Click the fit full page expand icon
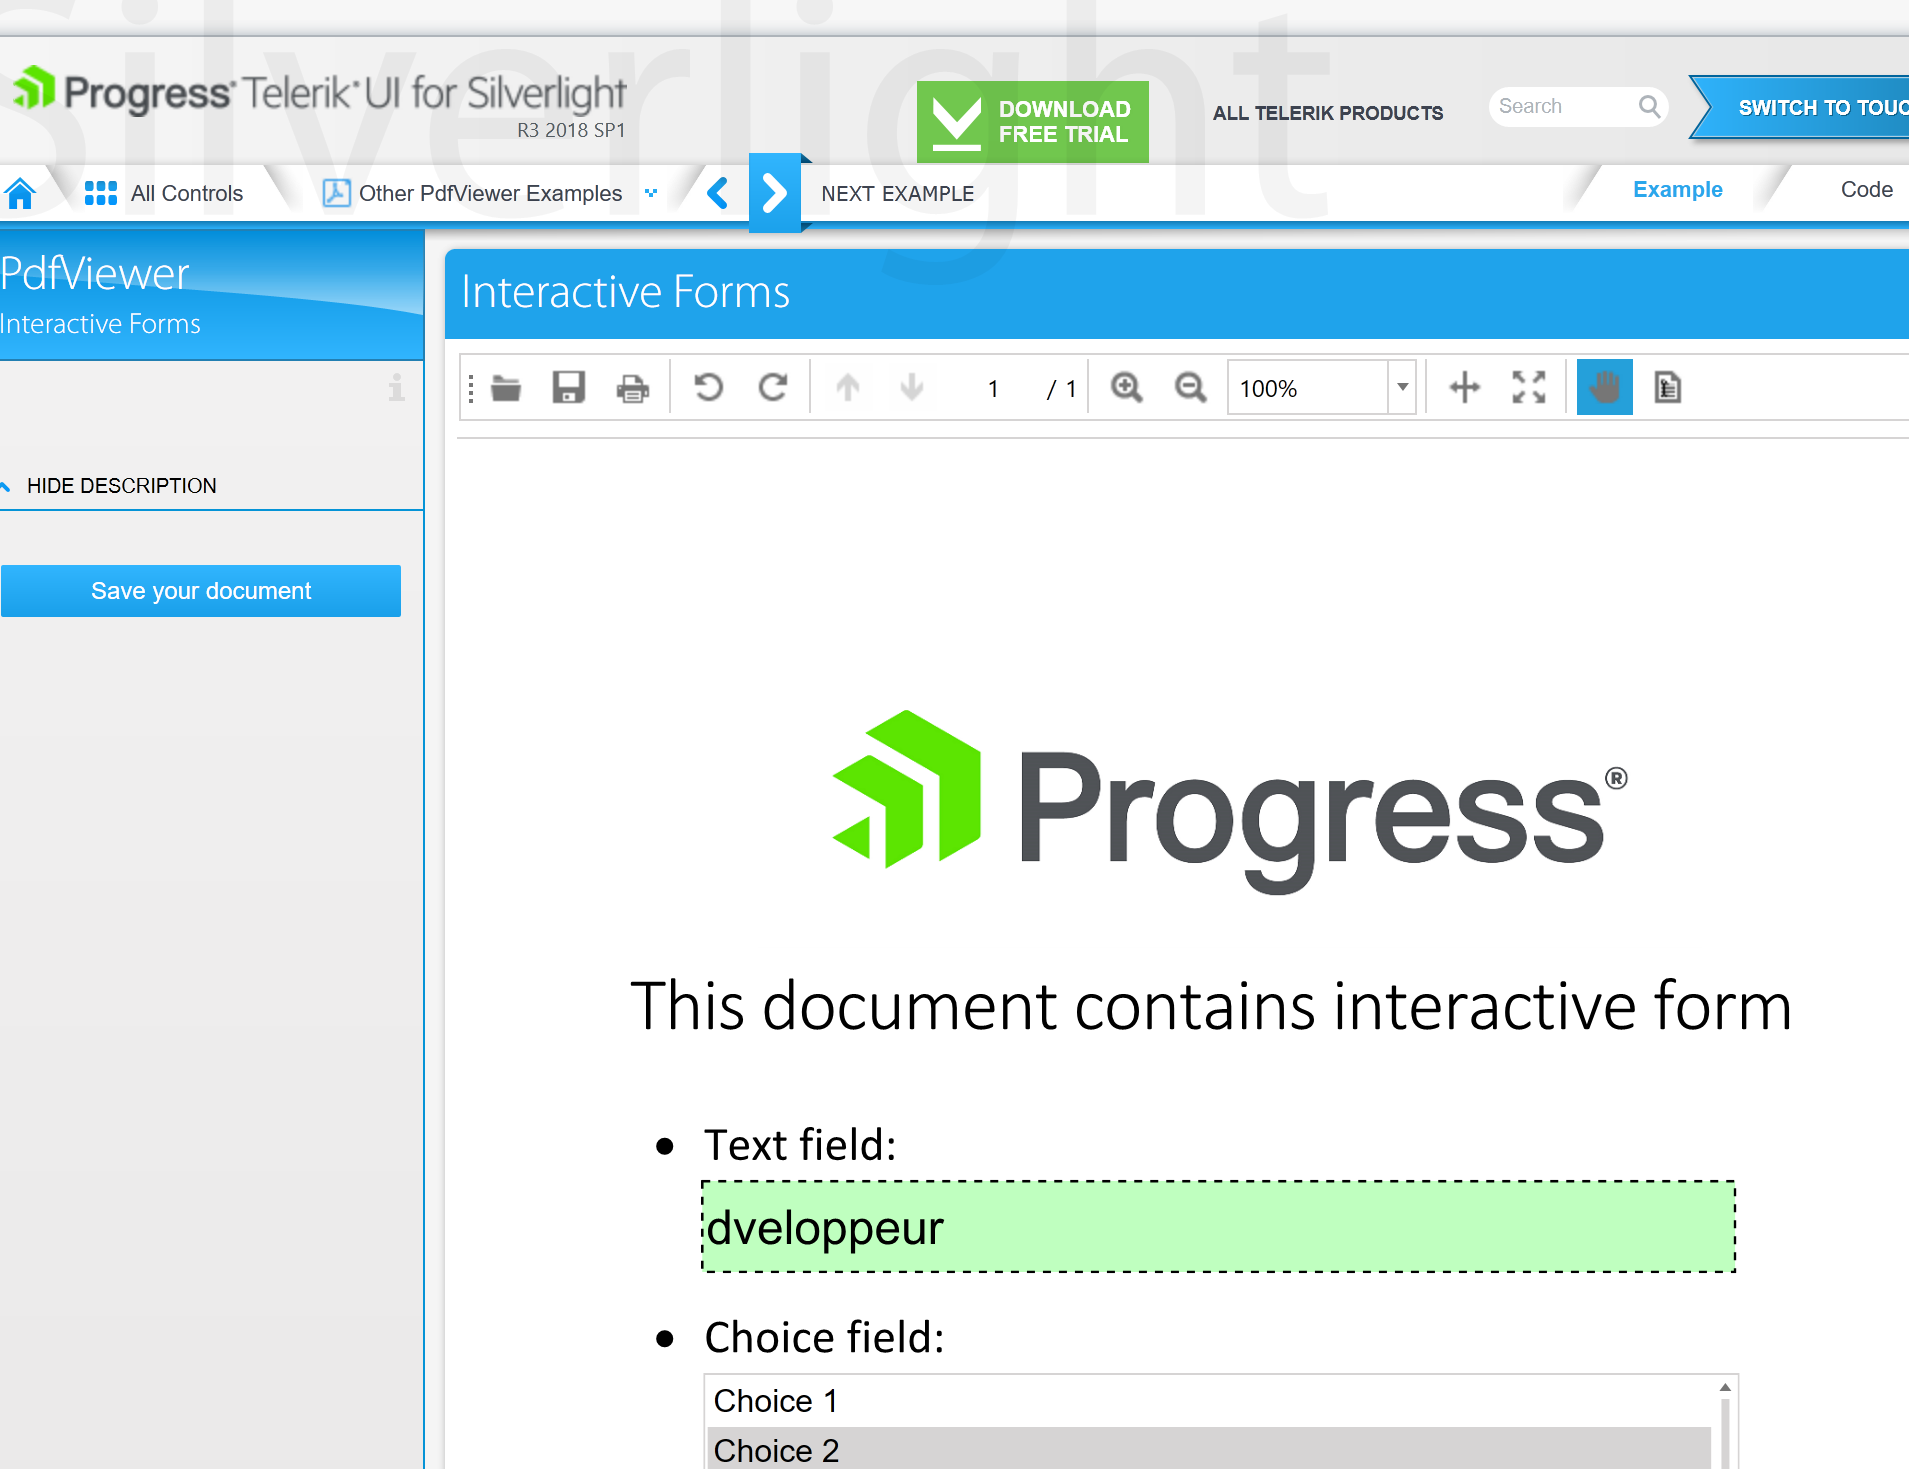The width and height of the screenshot is (1909, 1469). pyautogui.click(x=1529, y=387)
